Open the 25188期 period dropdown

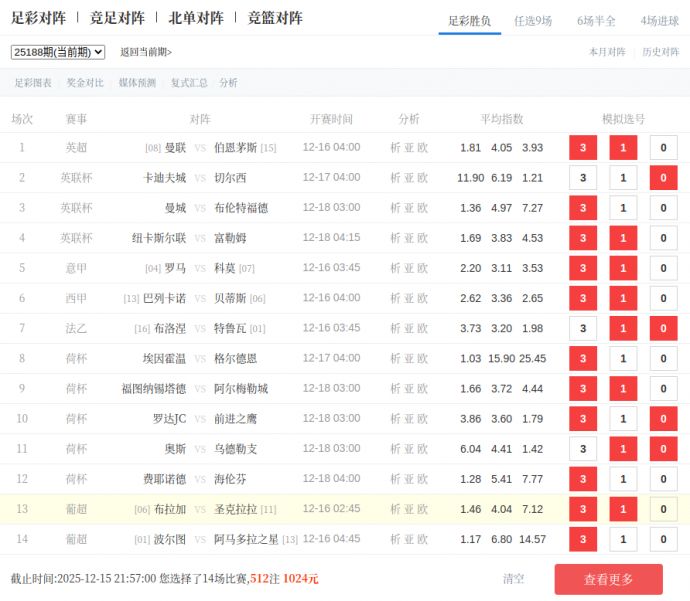(57, 52)
